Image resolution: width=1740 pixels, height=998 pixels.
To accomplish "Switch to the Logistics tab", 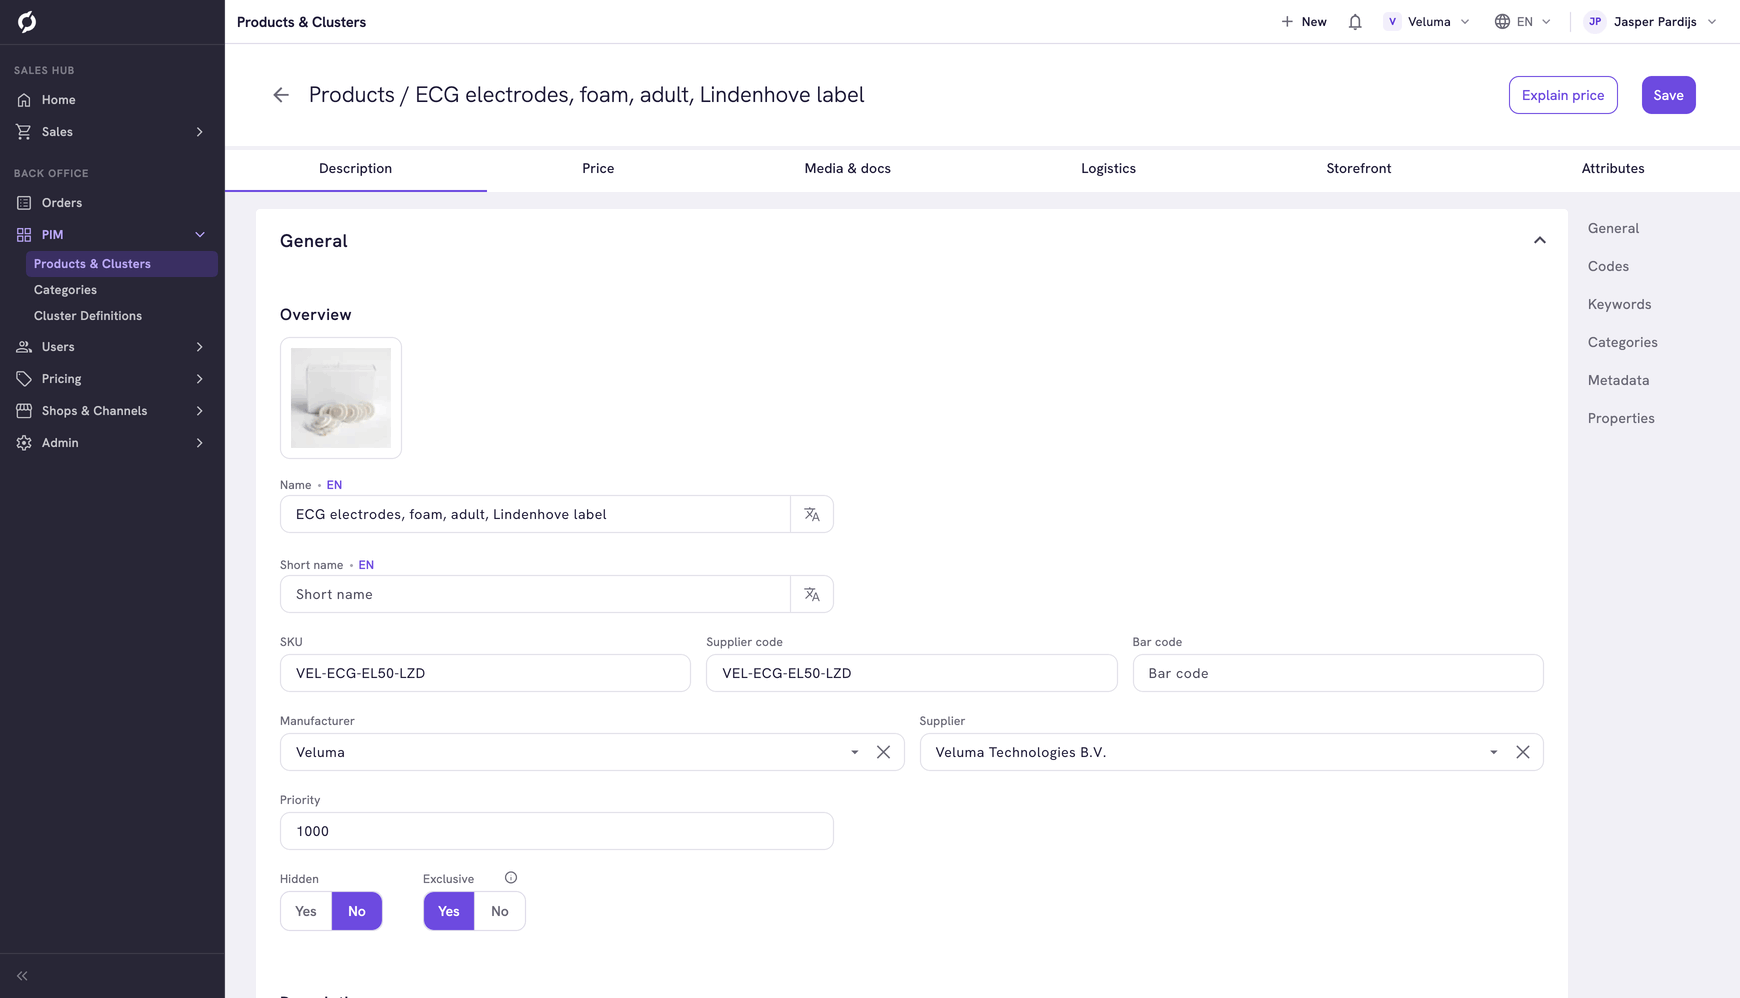I will [1108, 169].
